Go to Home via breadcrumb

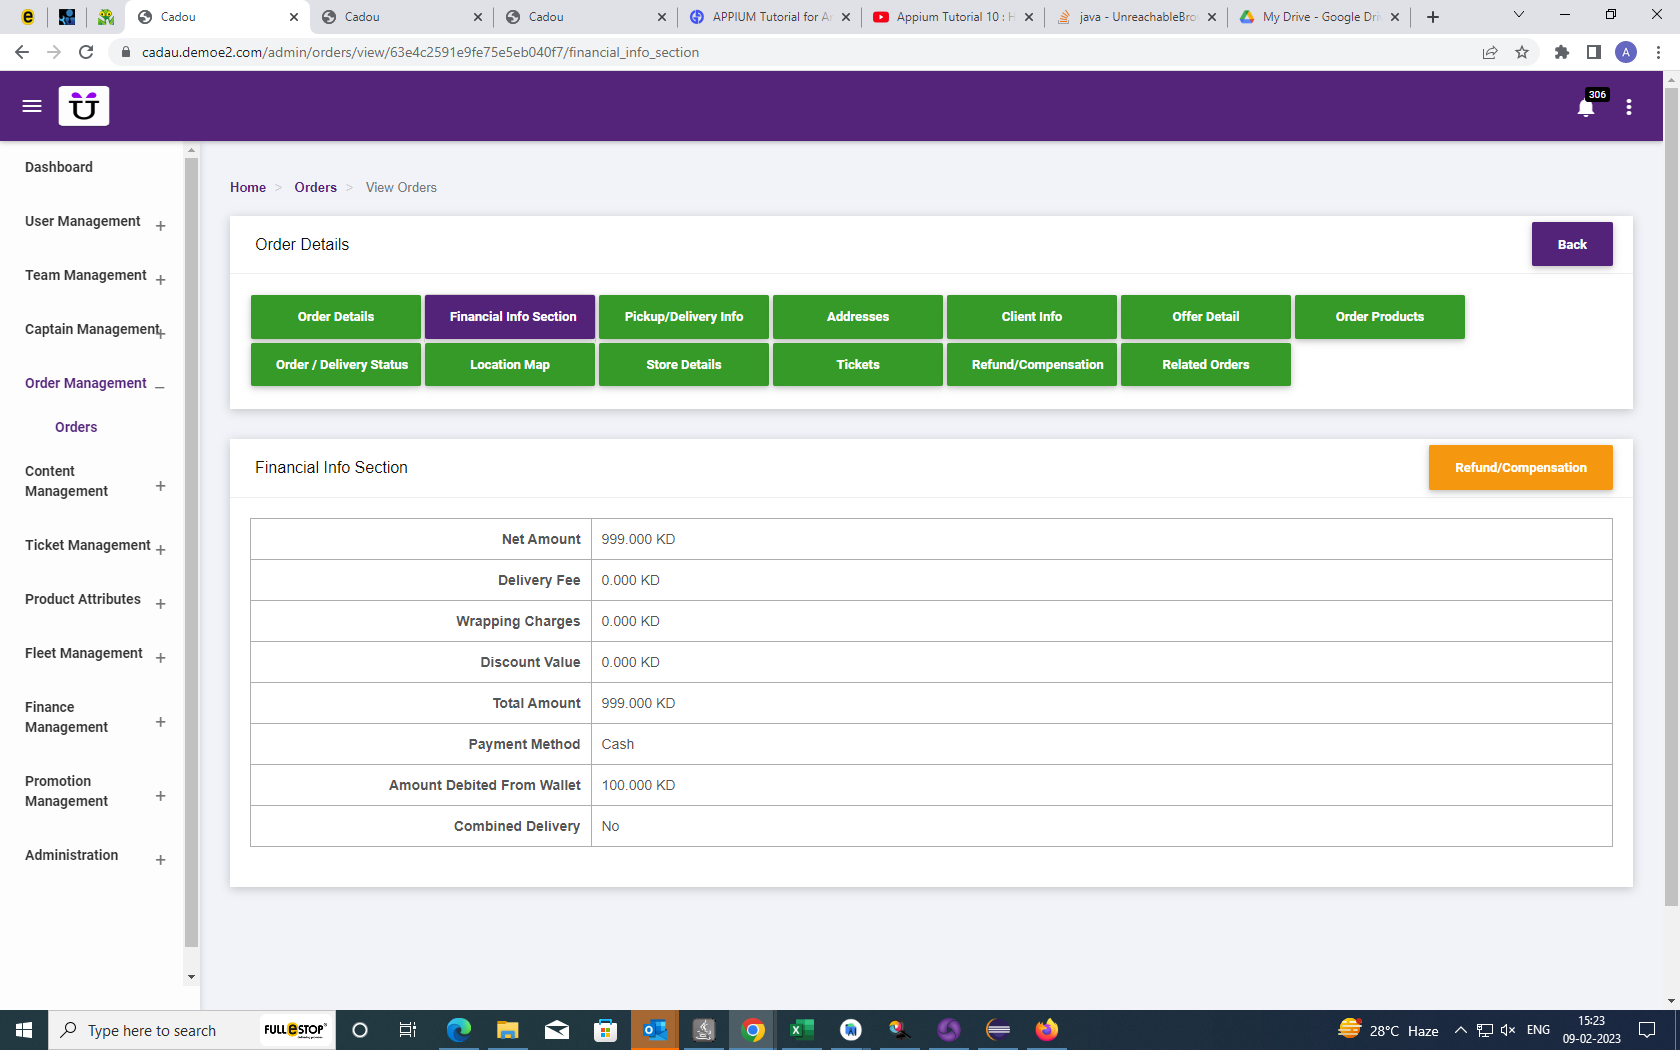(x=248, y=187)
